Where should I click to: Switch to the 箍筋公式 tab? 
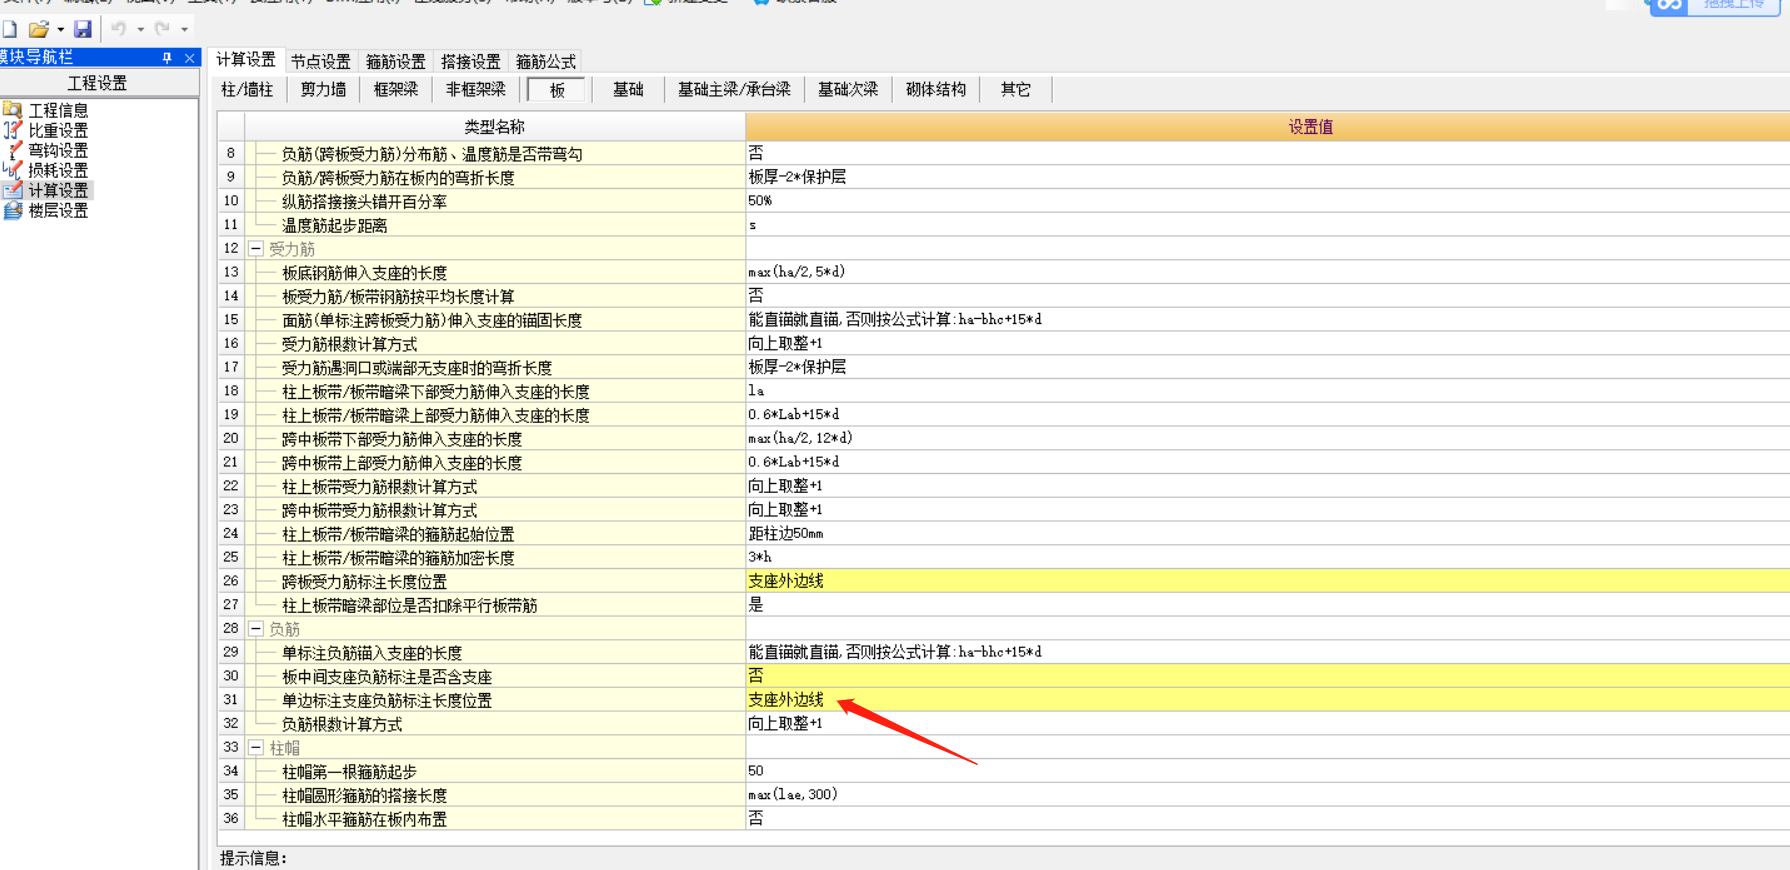pos(545,62)
